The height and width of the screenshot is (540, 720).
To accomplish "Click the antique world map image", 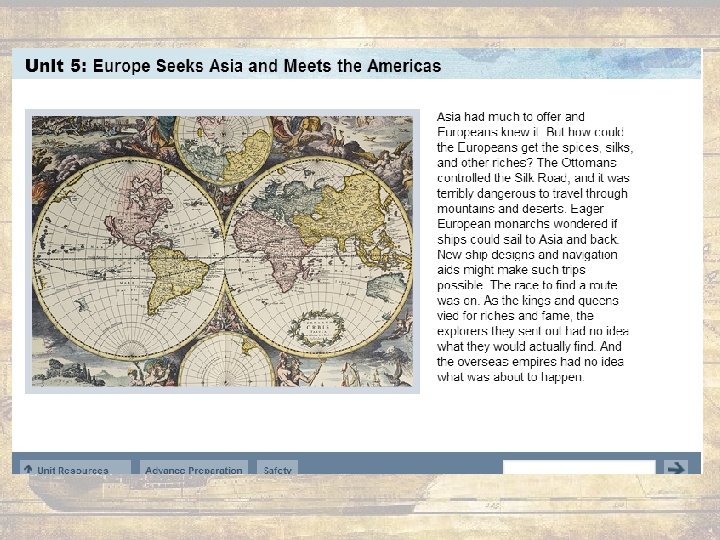I will (222, 251).
